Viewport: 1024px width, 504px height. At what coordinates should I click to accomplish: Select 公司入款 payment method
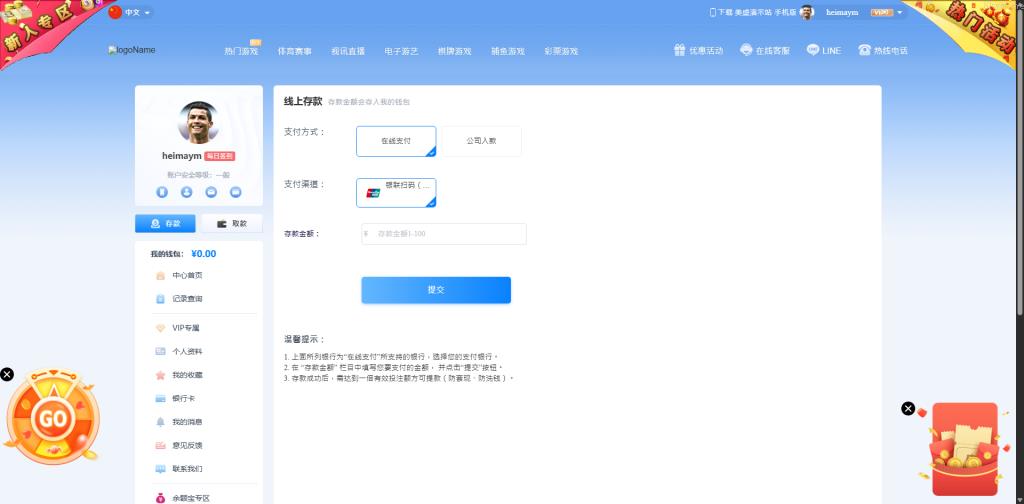[481, 141]
